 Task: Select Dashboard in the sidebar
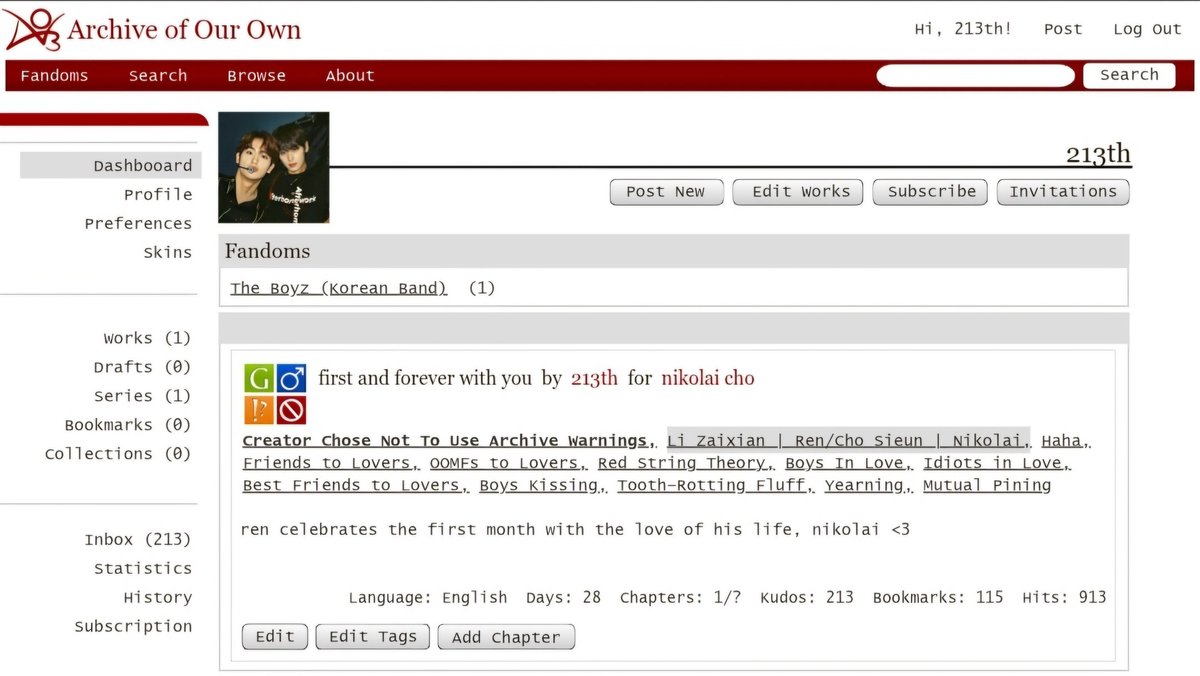tap(111, 166)
